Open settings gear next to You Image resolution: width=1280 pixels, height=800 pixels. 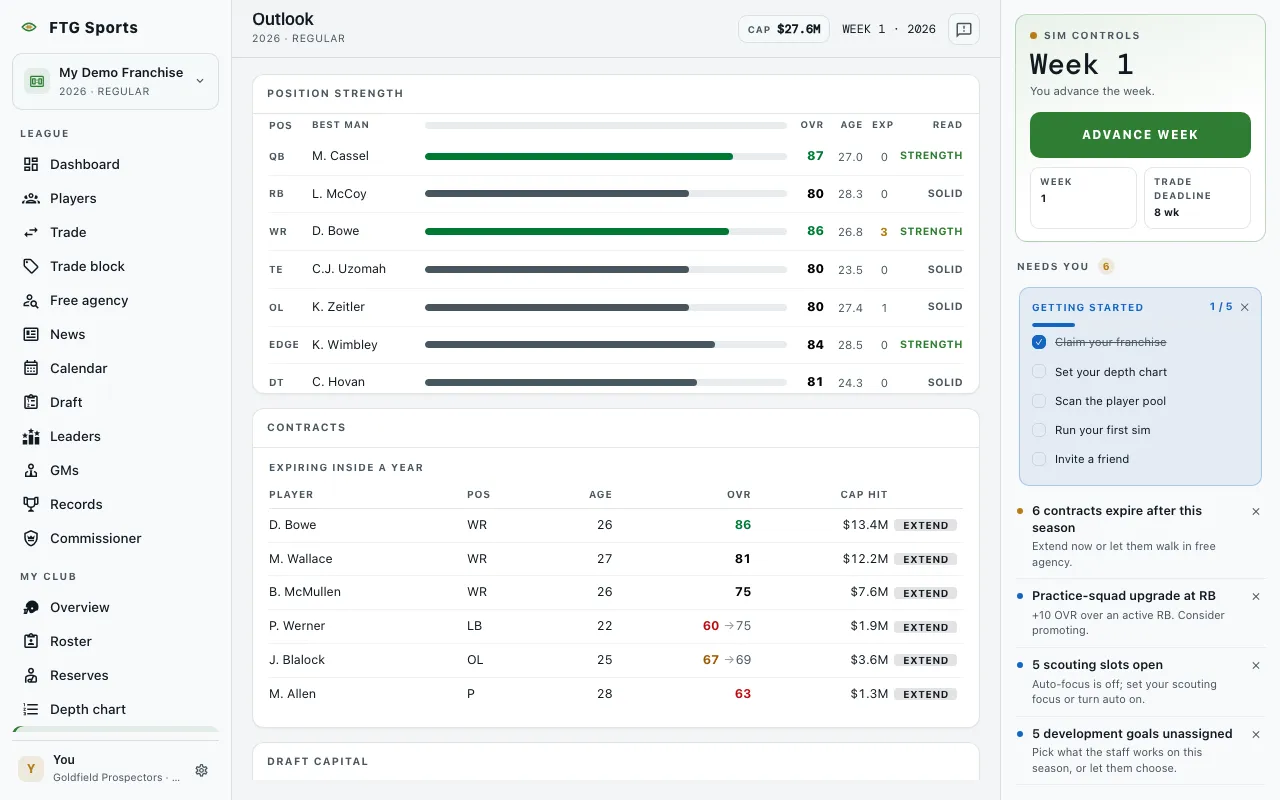tap(202, 770)
